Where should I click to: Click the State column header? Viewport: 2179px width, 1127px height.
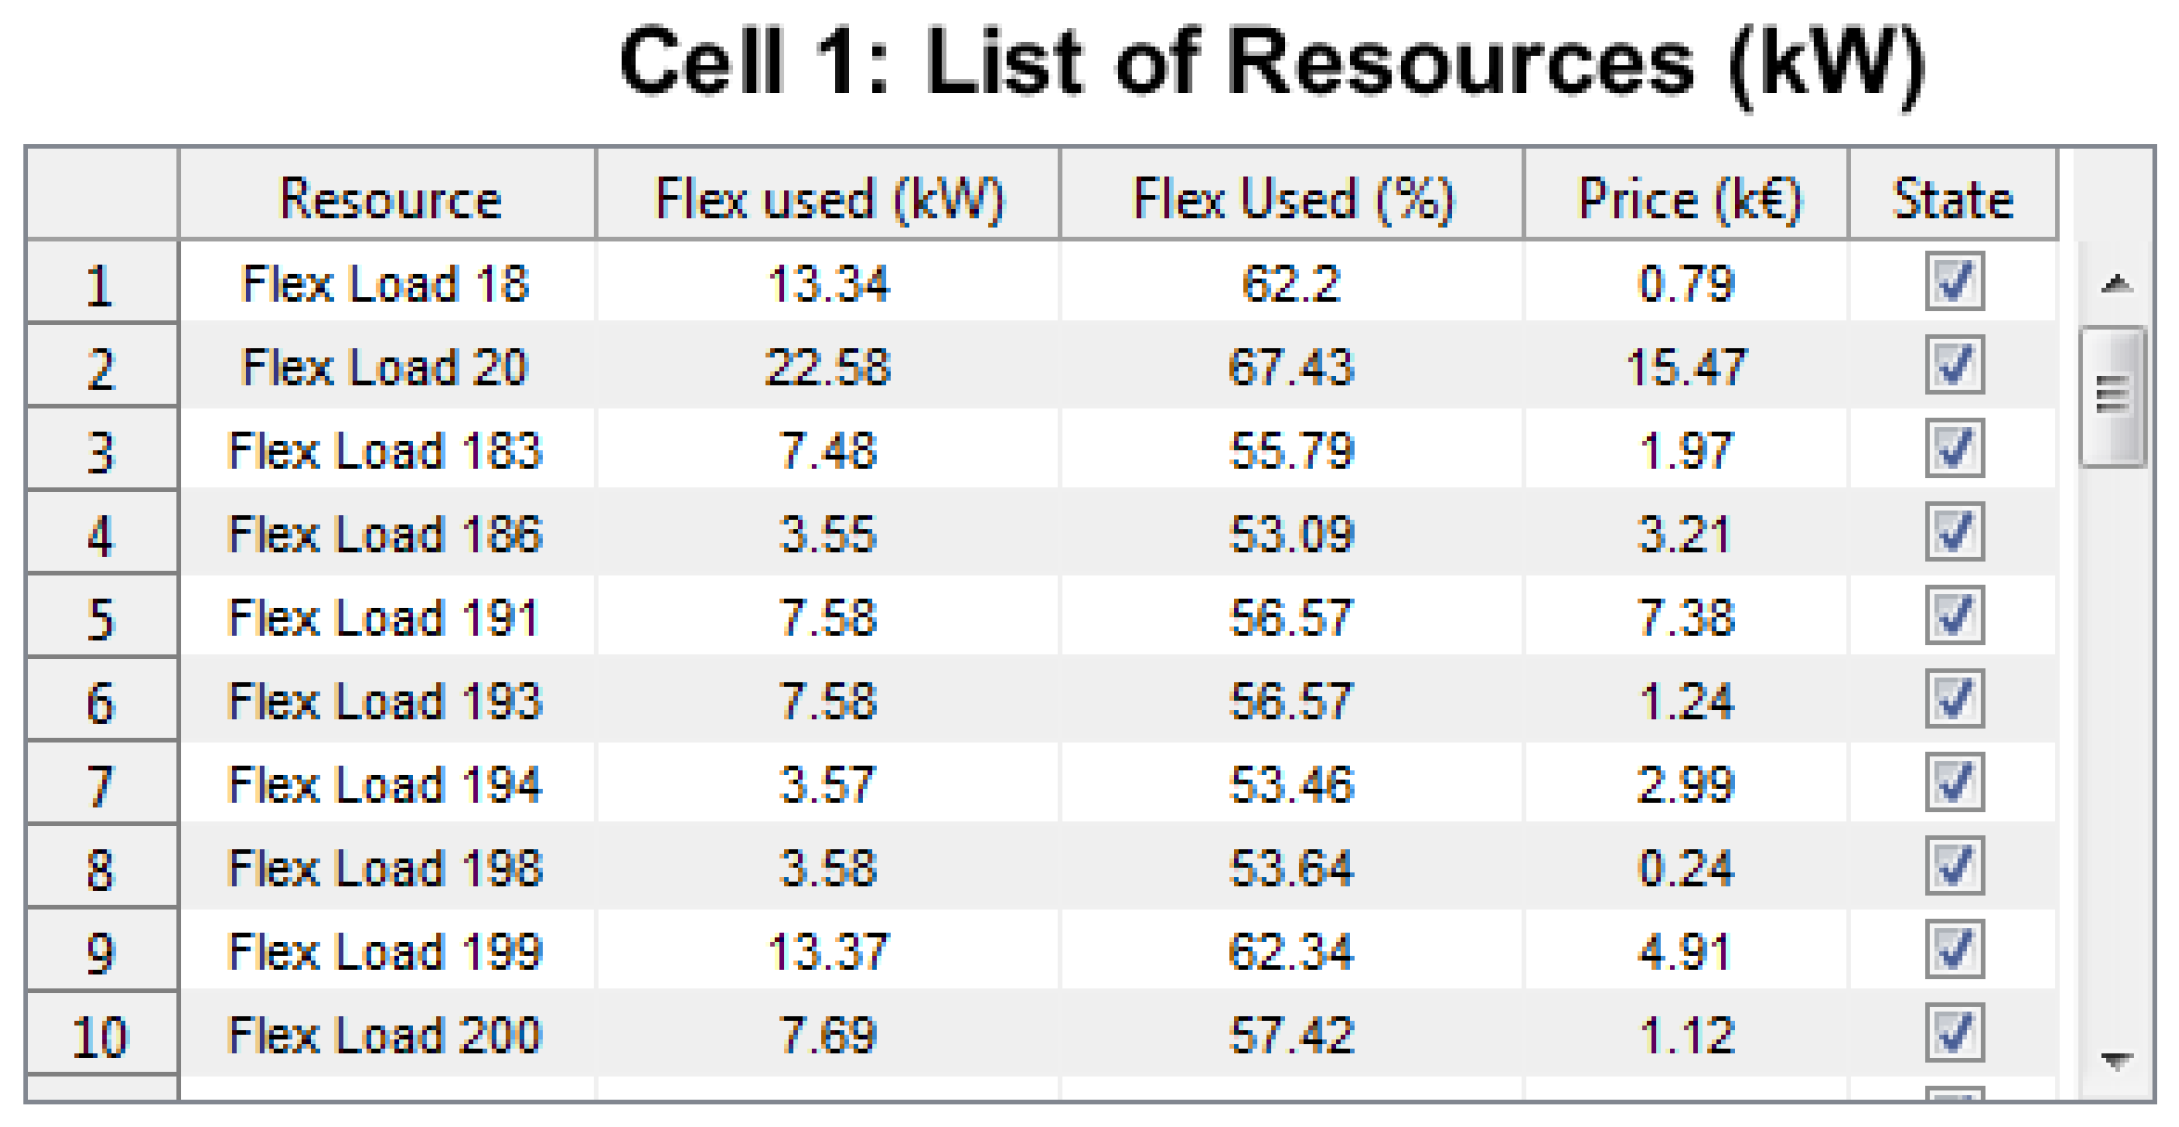[1952, 197]
